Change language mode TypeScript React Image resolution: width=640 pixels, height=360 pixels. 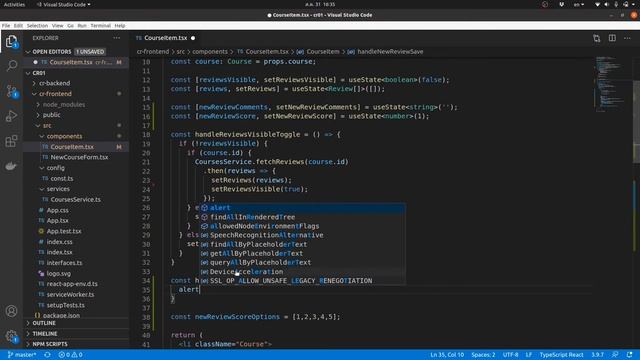coord(561,355)
